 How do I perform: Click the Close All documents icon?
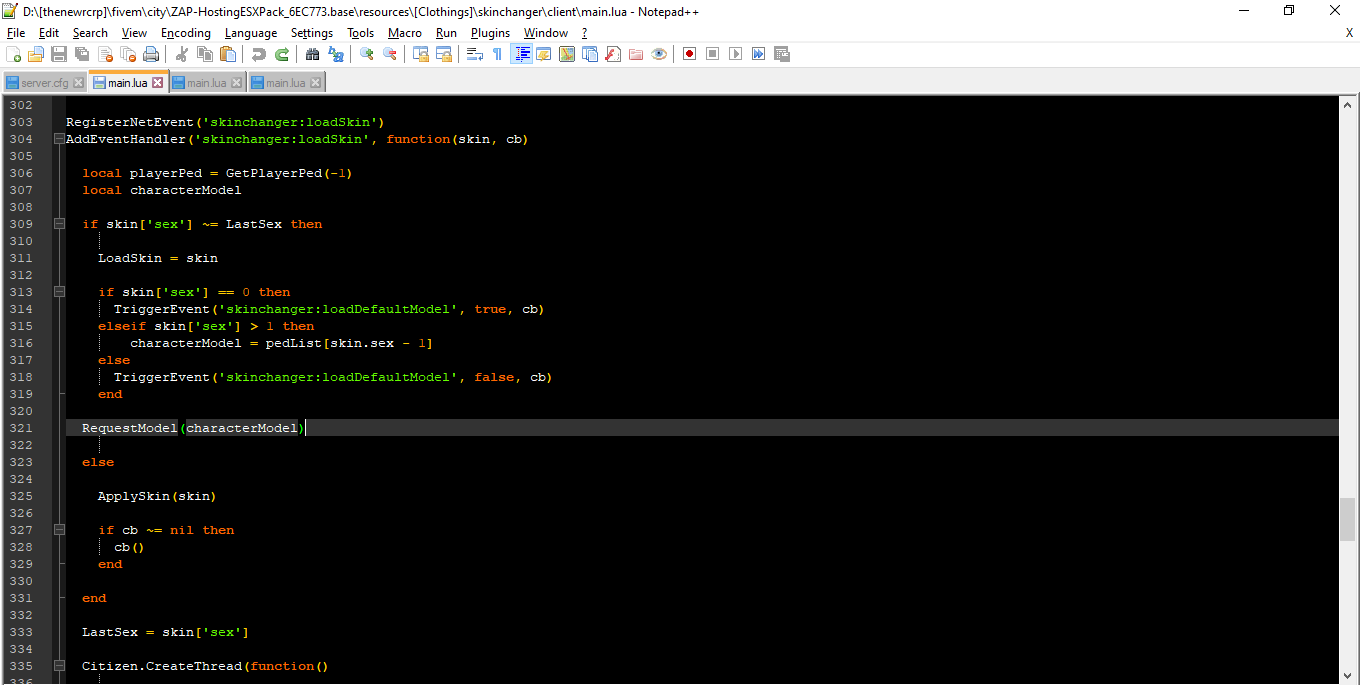click(128, 54)
